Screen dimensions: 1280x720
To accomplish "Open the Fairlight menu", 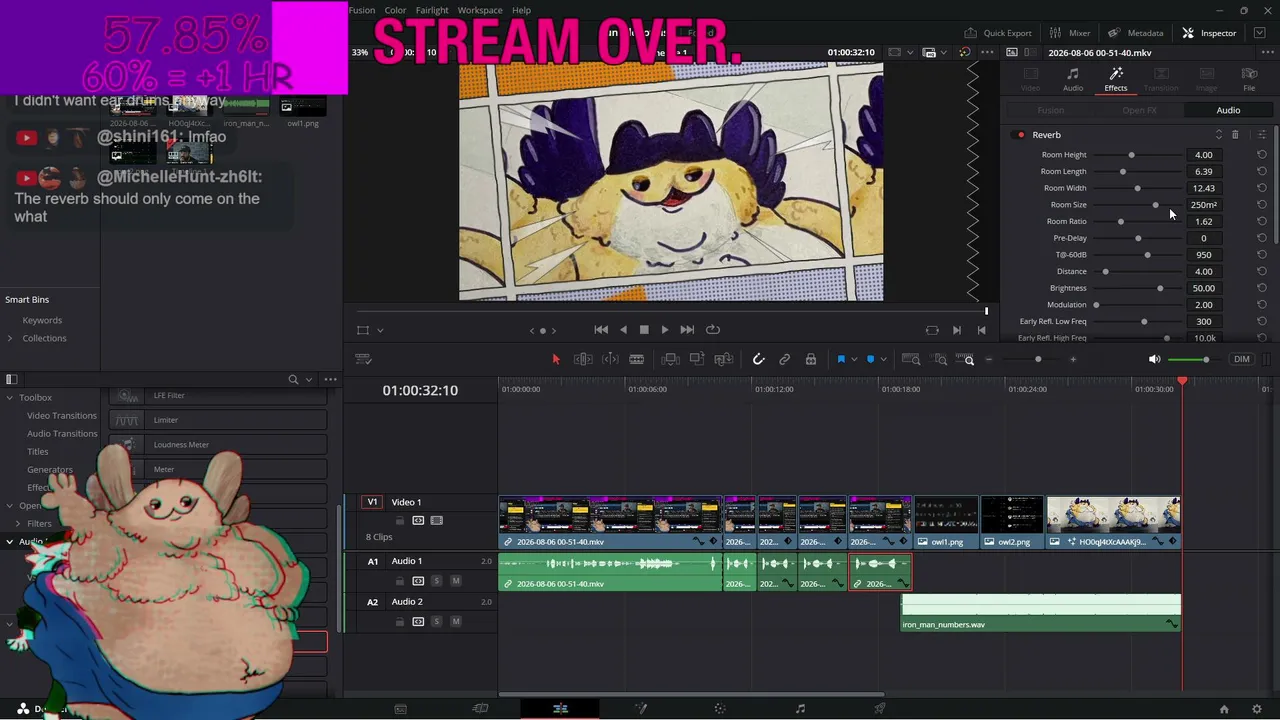I will (x=432, y=10).
